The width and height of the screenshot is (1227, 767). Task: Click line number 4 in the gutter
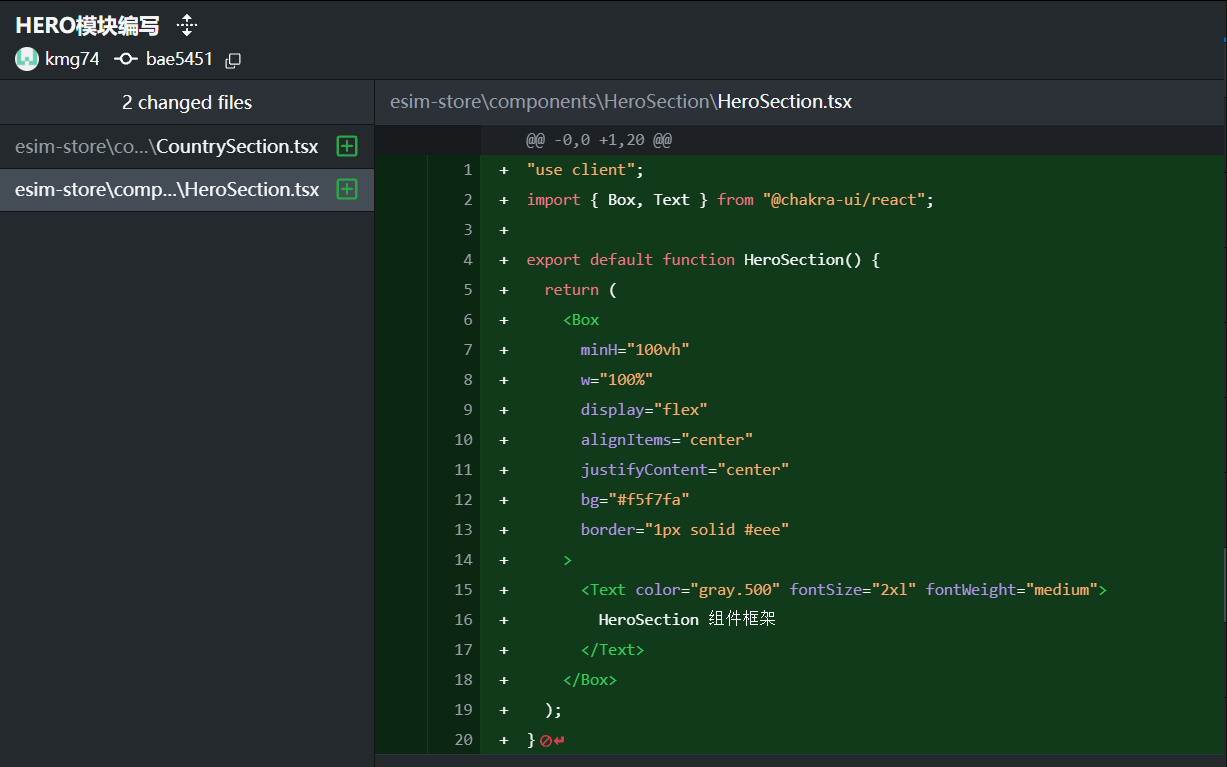pyautogui.click(x=467, y=260)
